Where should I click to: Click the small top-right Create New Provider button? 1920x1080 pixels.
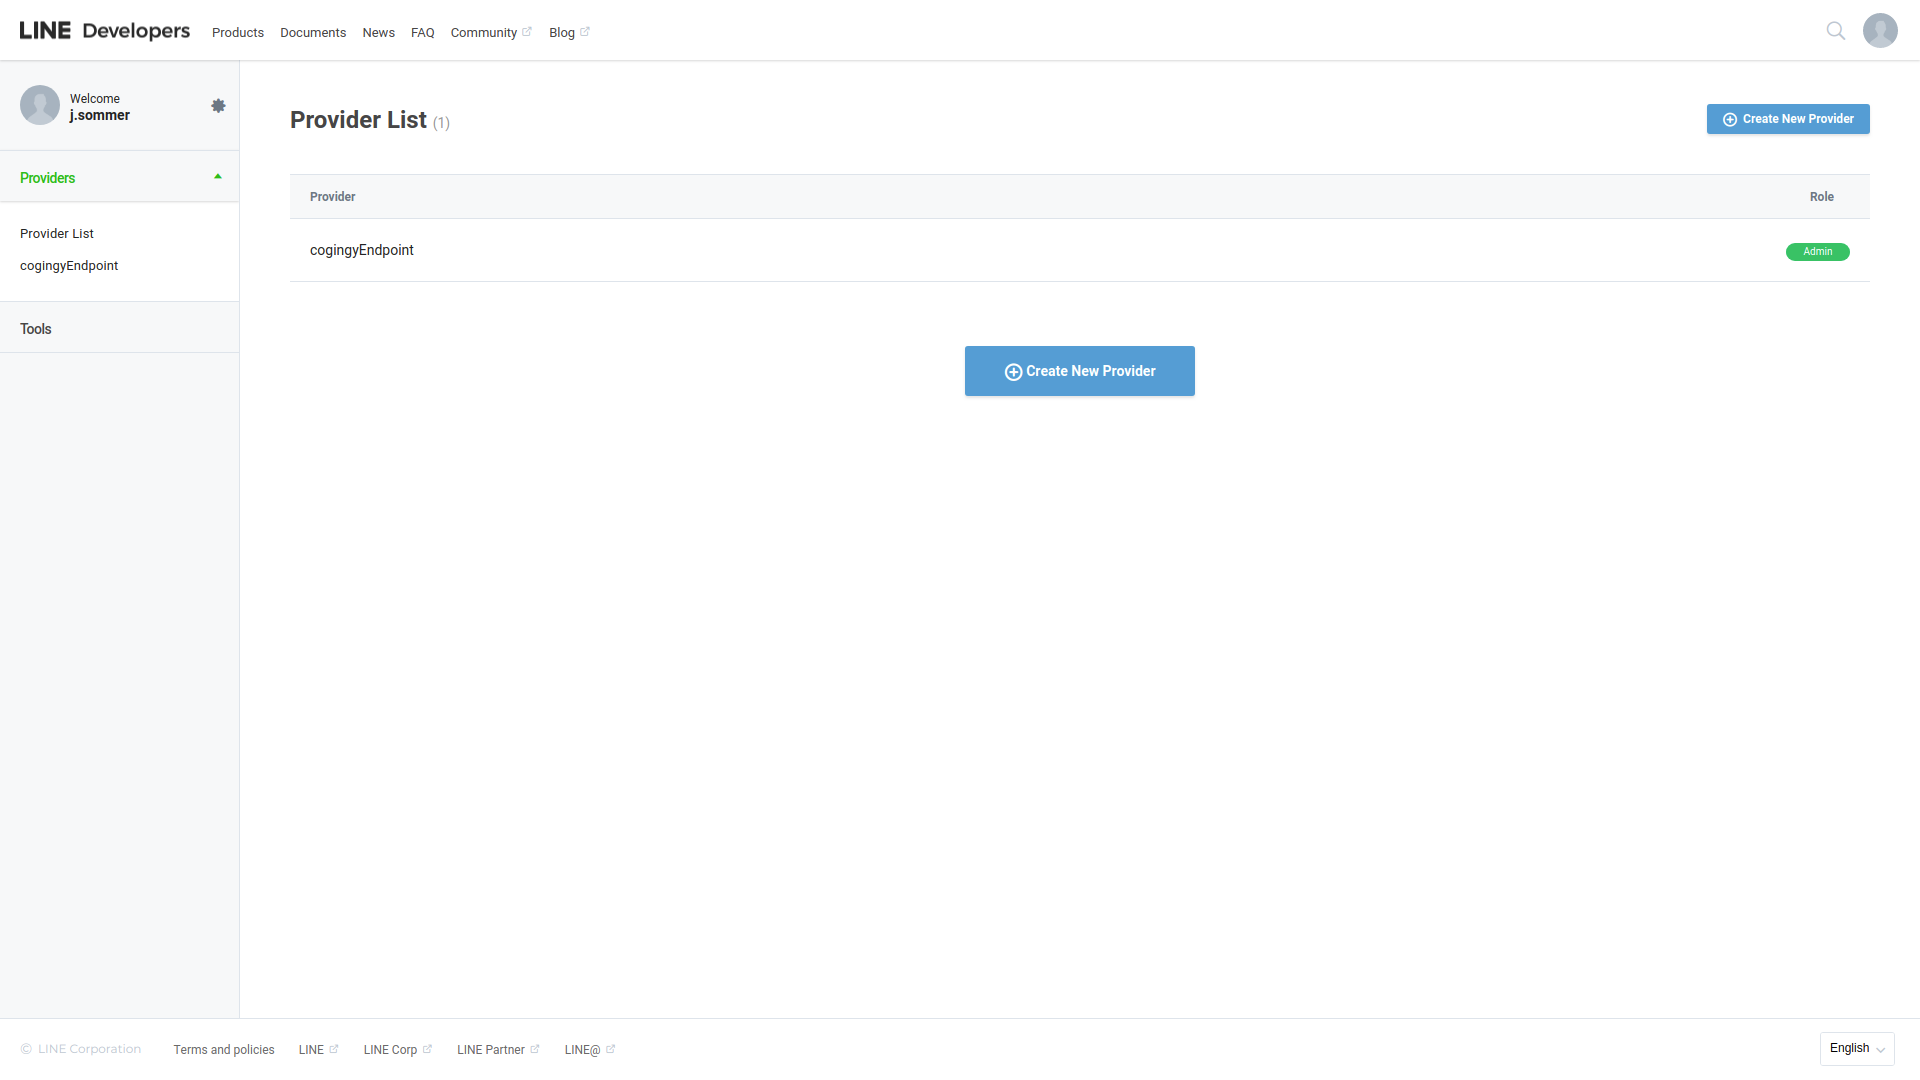pyautogui.click(x=1787, y=119)
